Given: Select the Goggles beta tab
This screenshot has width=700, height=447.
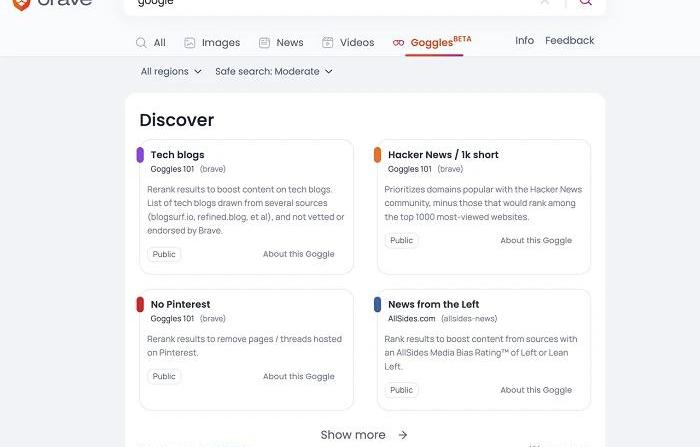Looking at the screenshot, I should coord(432,43).
